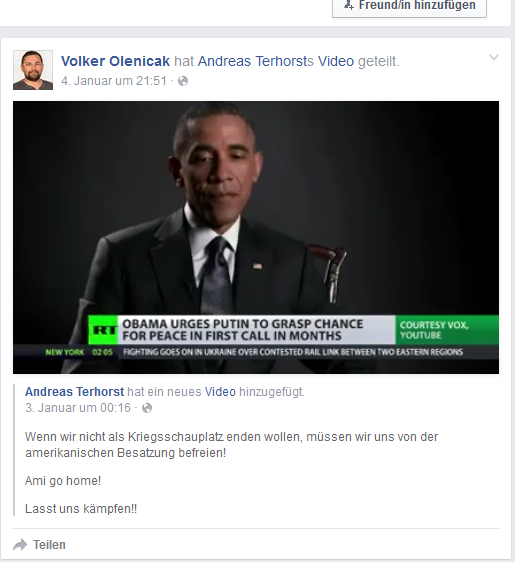
Task: Click the globe privacy icon beside 4. Januar
Action: pos(183,81)
